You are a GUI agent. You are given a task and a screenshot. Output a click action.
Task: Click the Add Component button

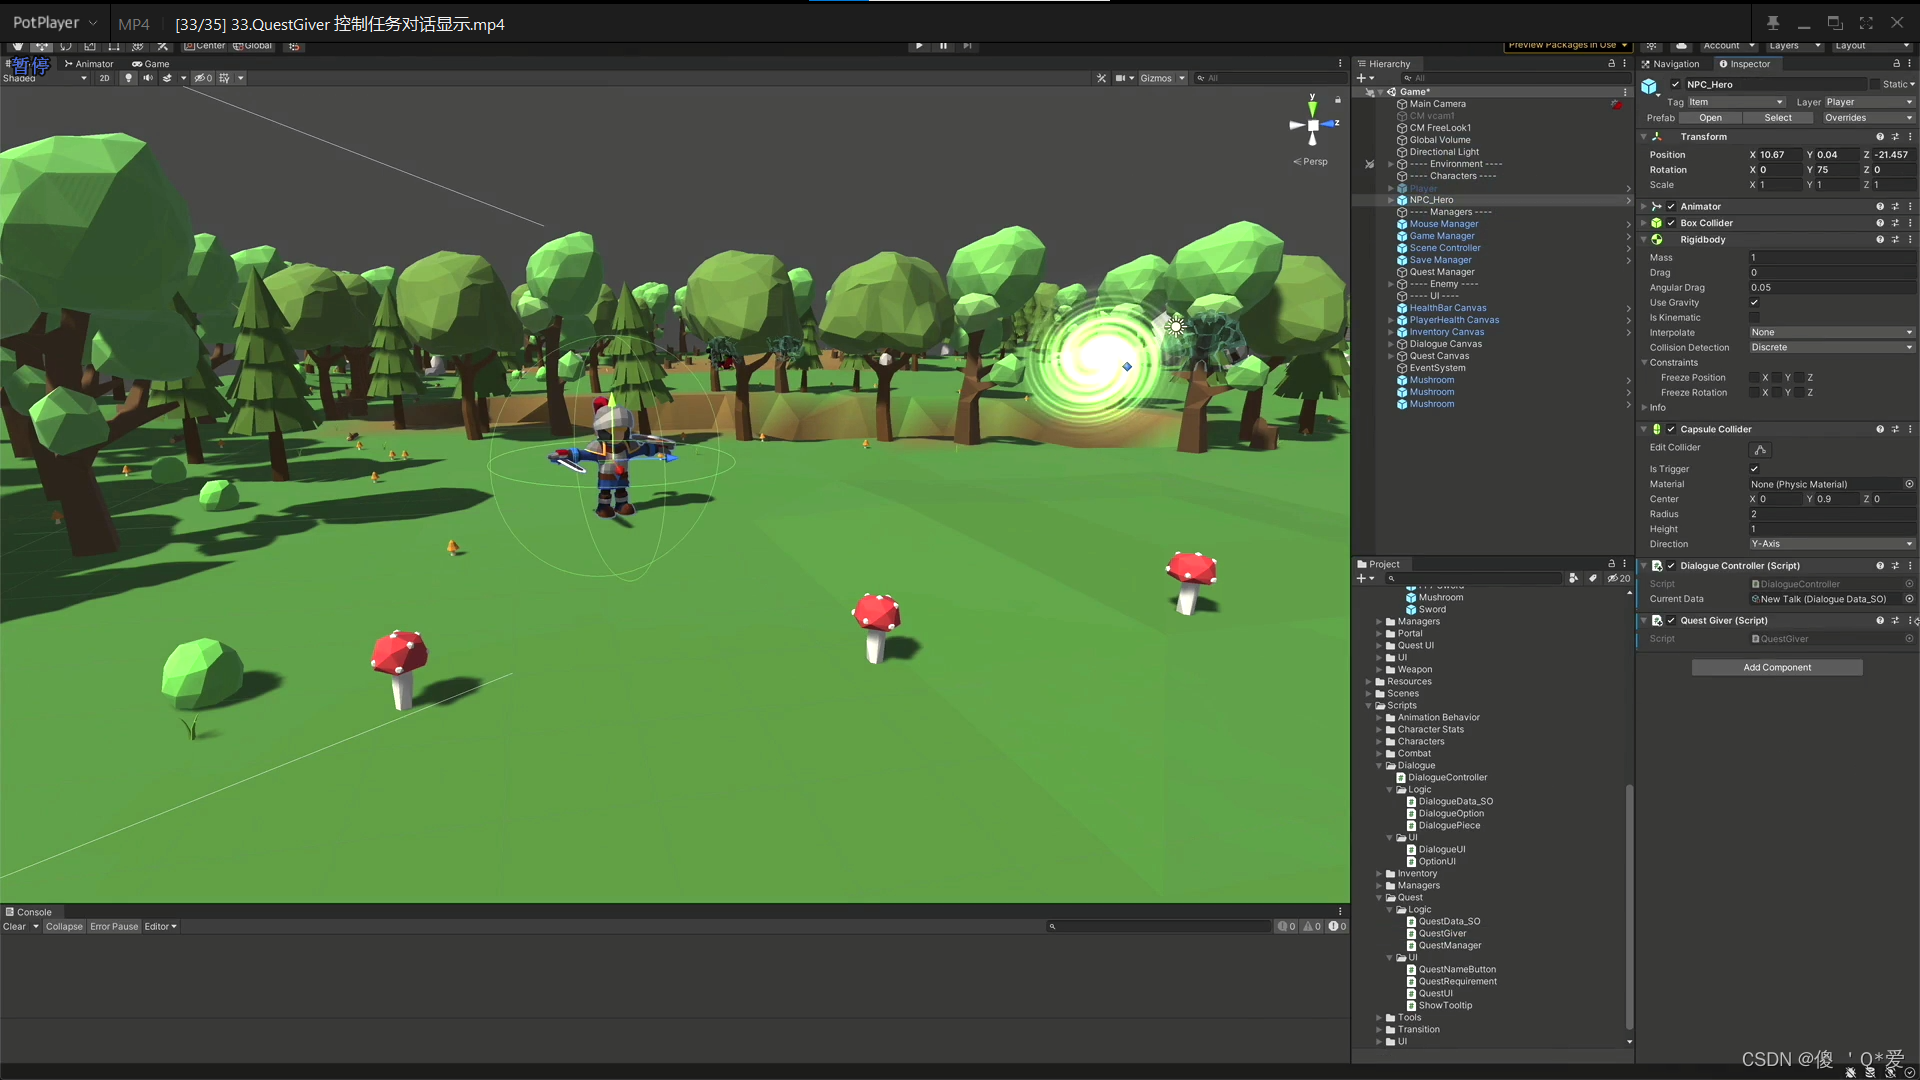pos(1777,668)
